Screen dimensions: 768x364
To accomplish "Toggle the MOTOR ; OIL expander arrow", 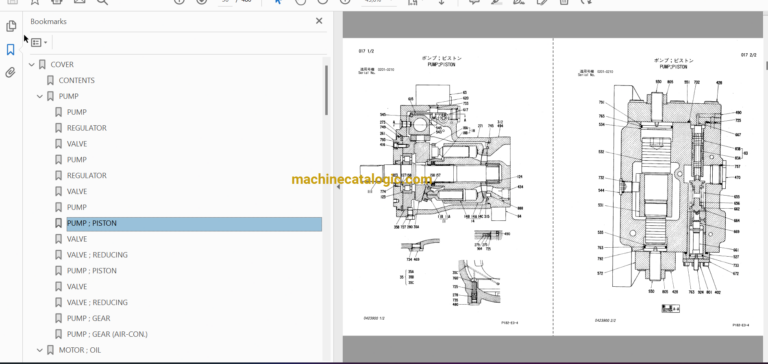I will click(40, 350).
